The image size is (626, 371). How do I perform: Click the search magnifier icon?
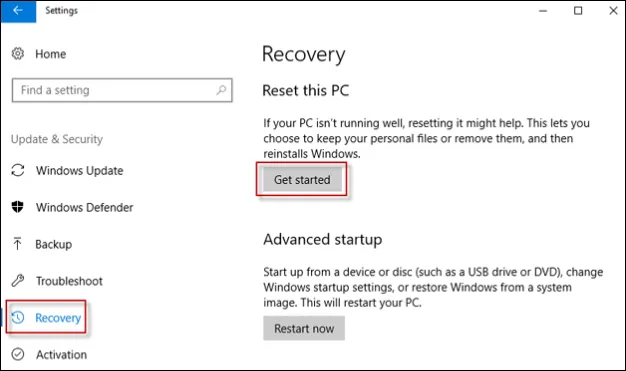[x=221, y=90]
